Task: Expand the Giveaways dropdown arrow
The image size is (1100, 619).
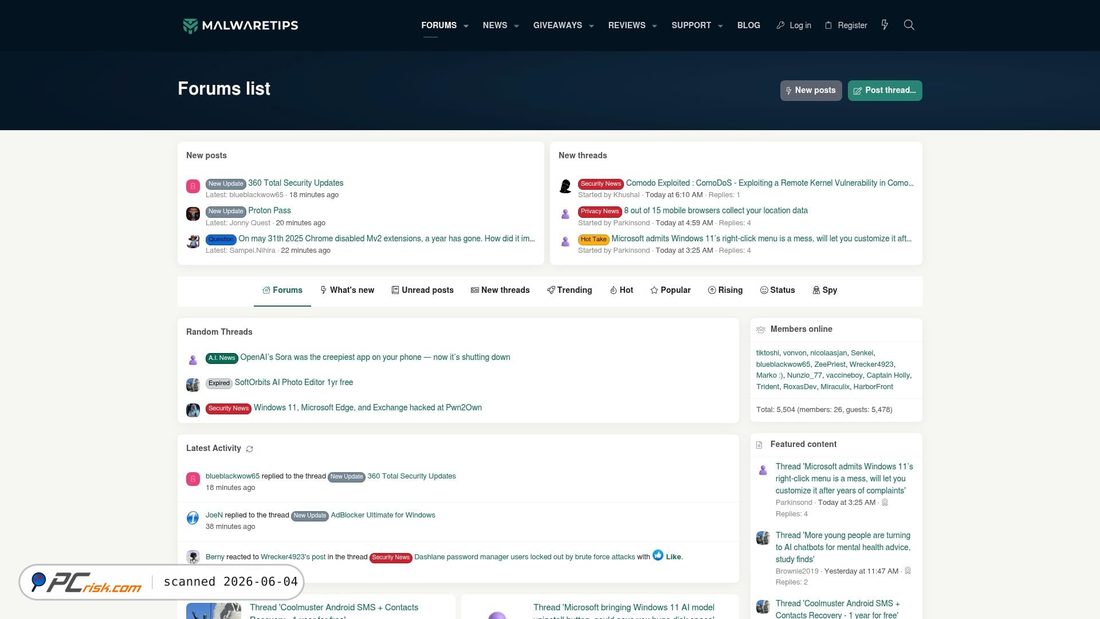Action: click(591, 26)
